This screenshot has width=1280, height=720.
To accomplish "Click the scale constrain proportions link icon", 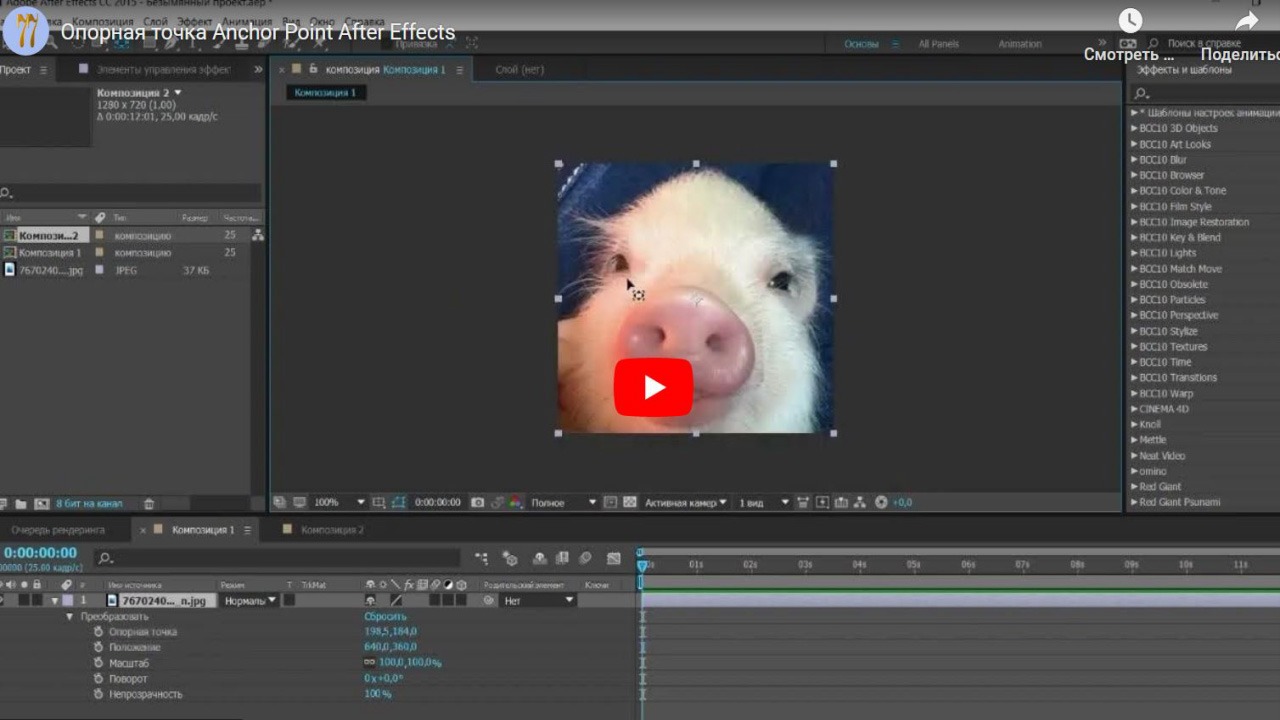I will point(369,663).
